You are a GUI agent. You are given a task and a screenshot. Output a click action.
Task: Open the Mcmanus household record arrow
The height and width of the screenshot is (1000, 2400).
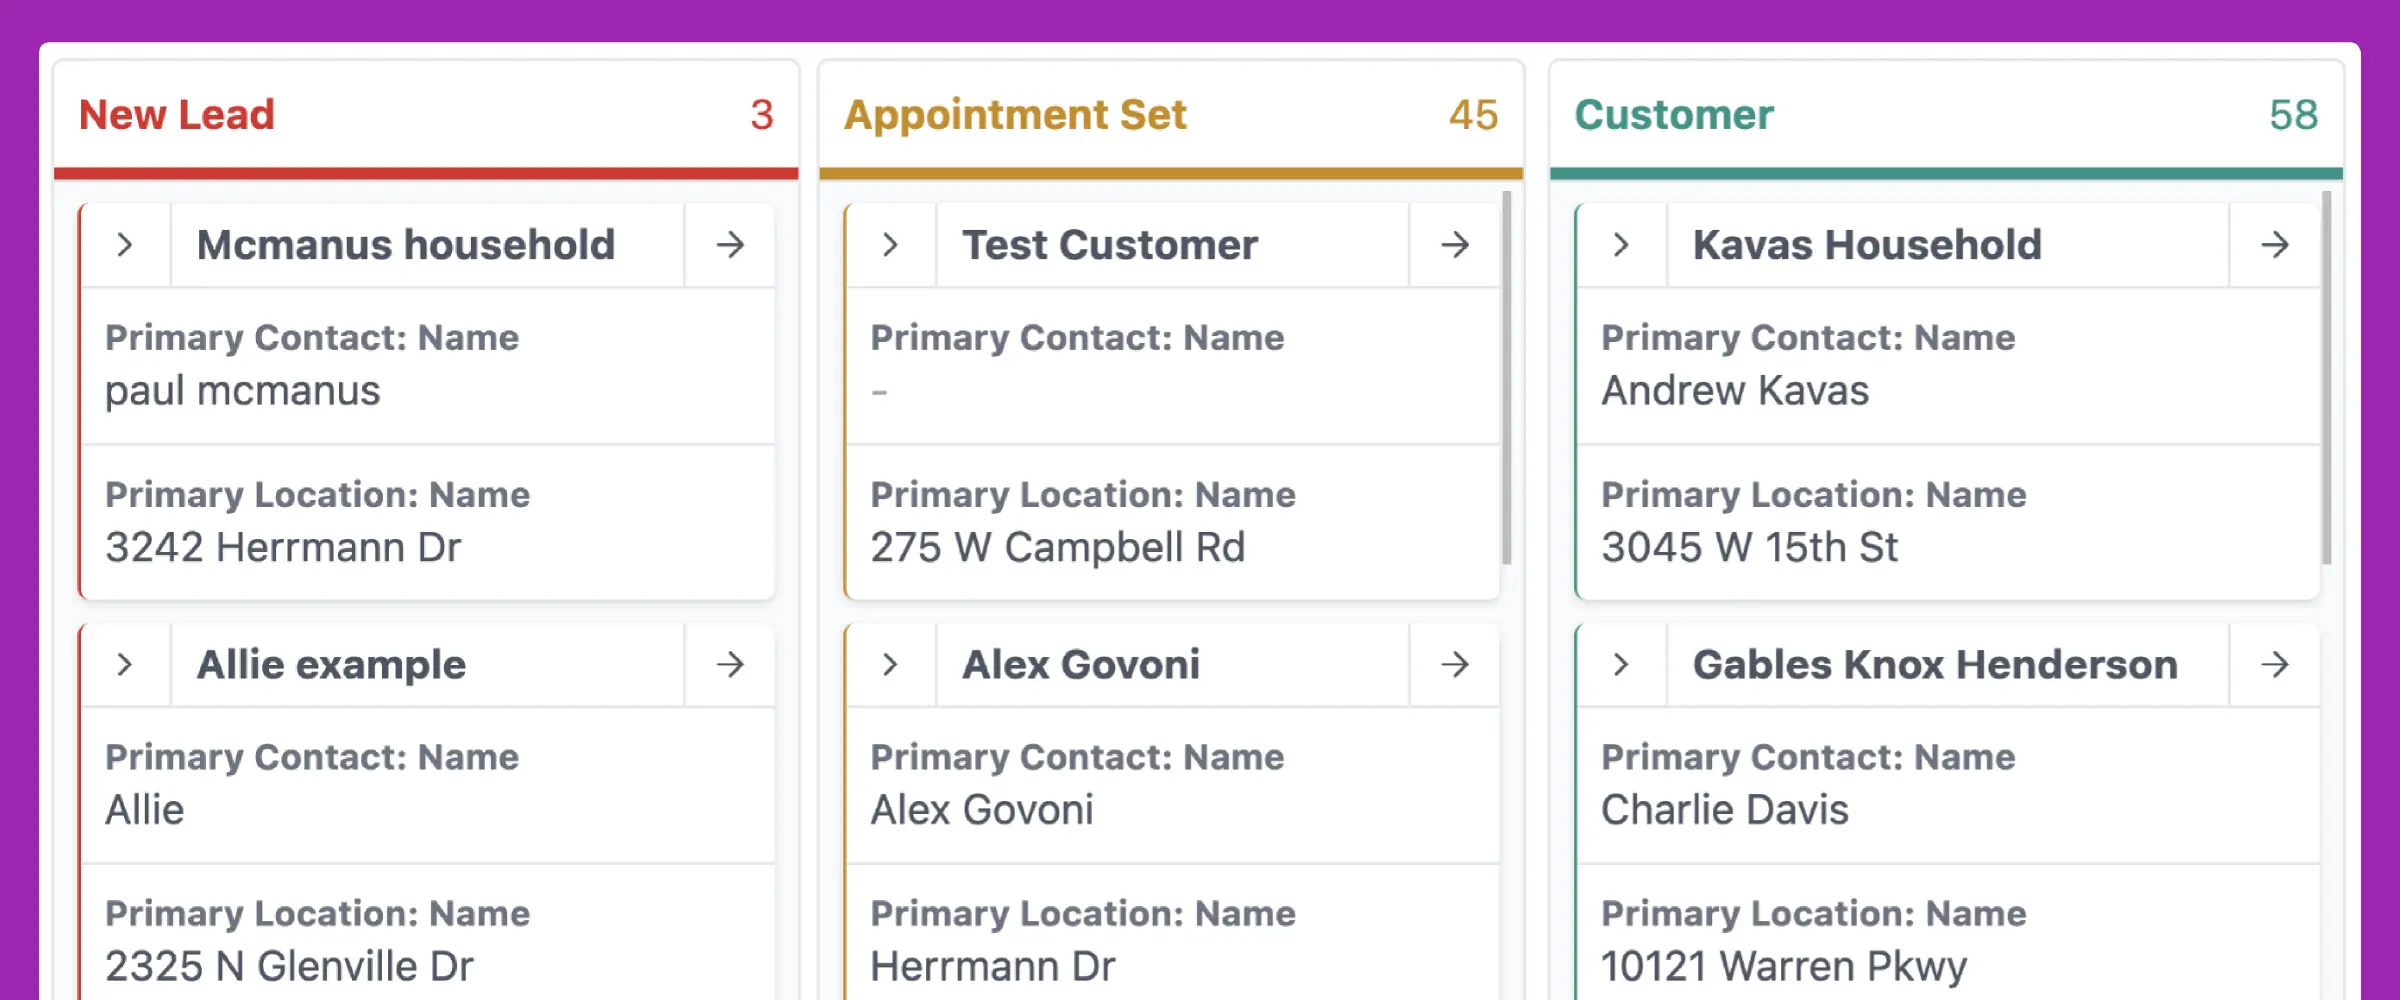click(x=730, y=245)
